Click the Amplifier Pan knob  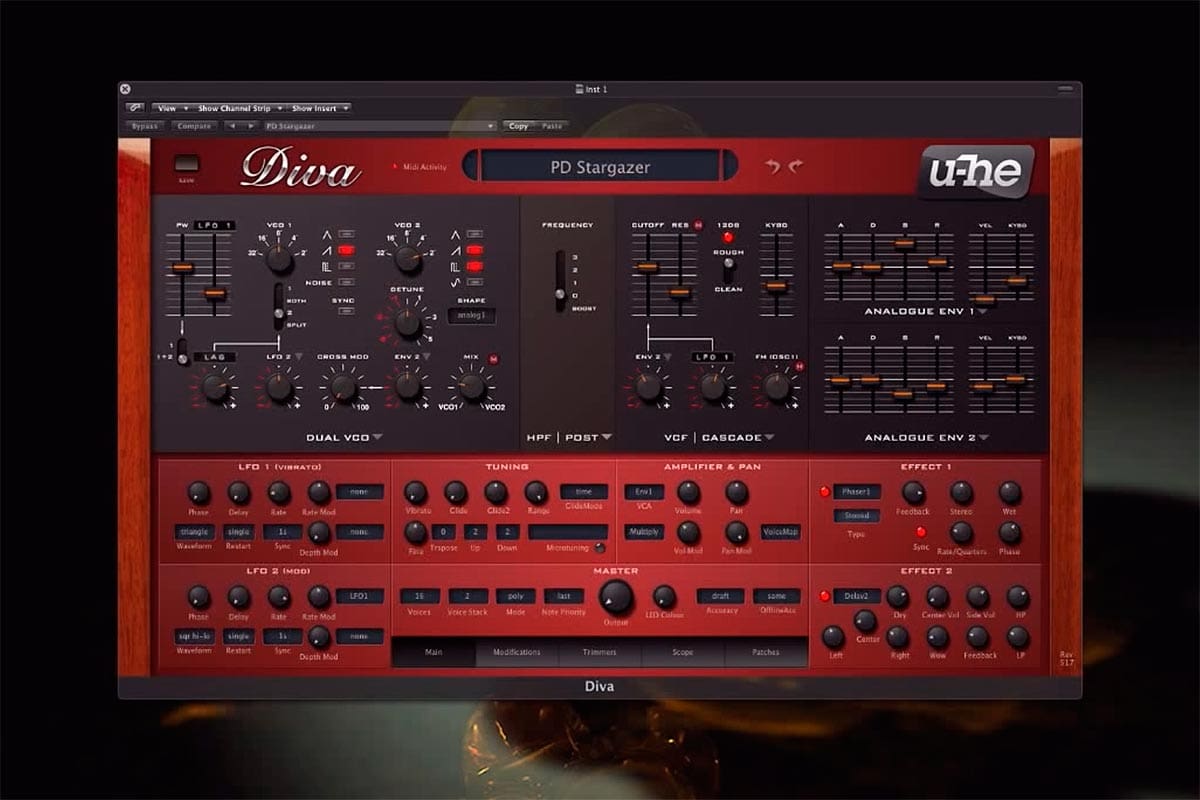tap(736, 492)
